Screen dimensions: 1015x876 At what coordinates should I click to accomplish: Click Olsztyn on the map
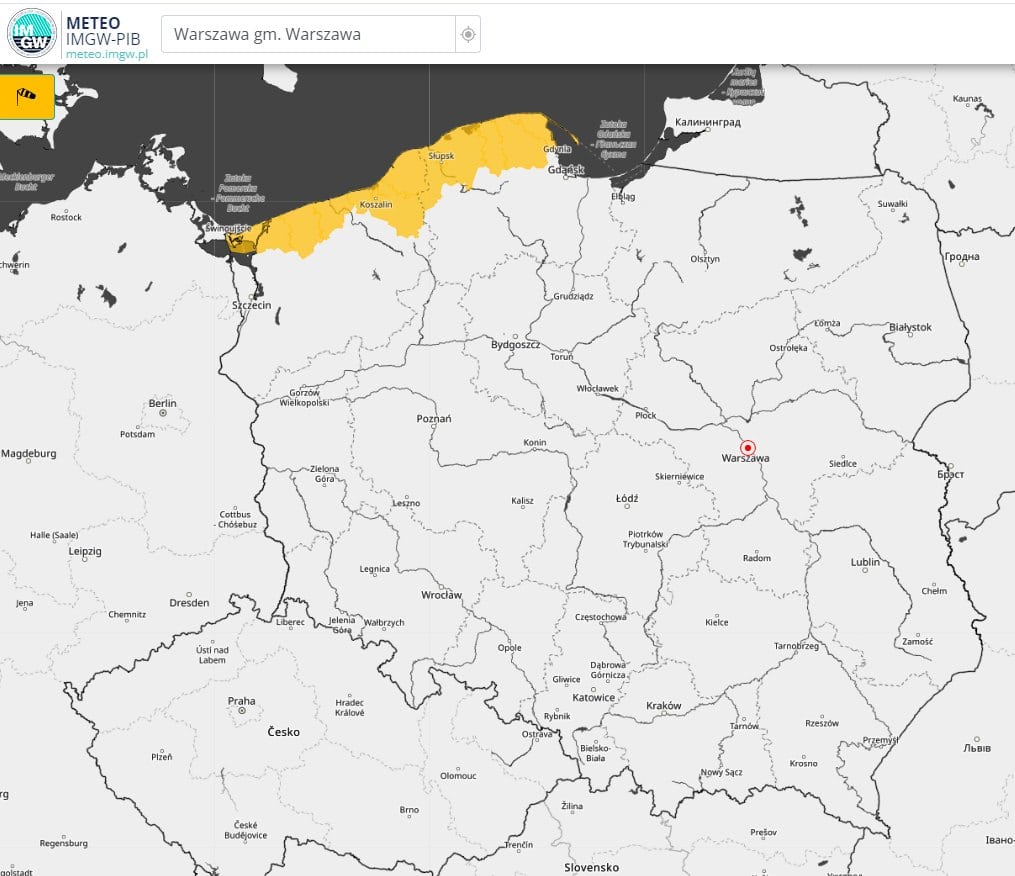[x=704, y=259]
